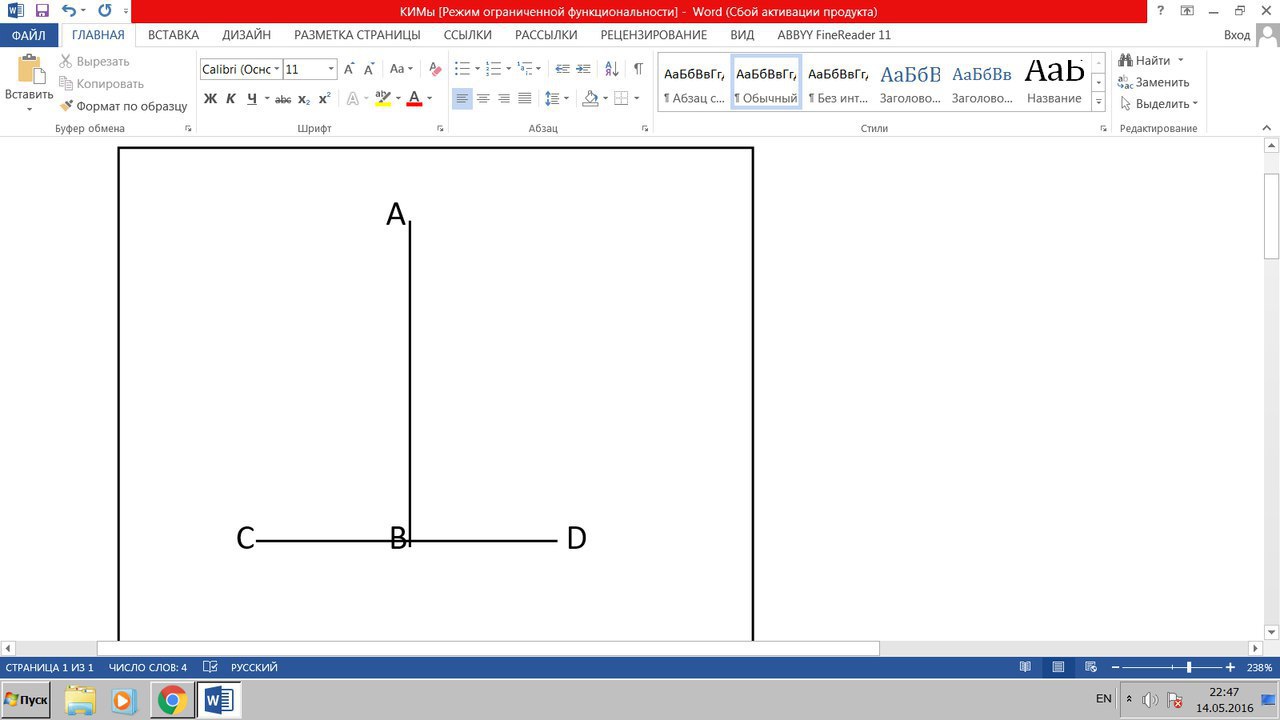Click the Format Painter brush icon
This screenshot has height=720, width=1280.
[67, 106]
